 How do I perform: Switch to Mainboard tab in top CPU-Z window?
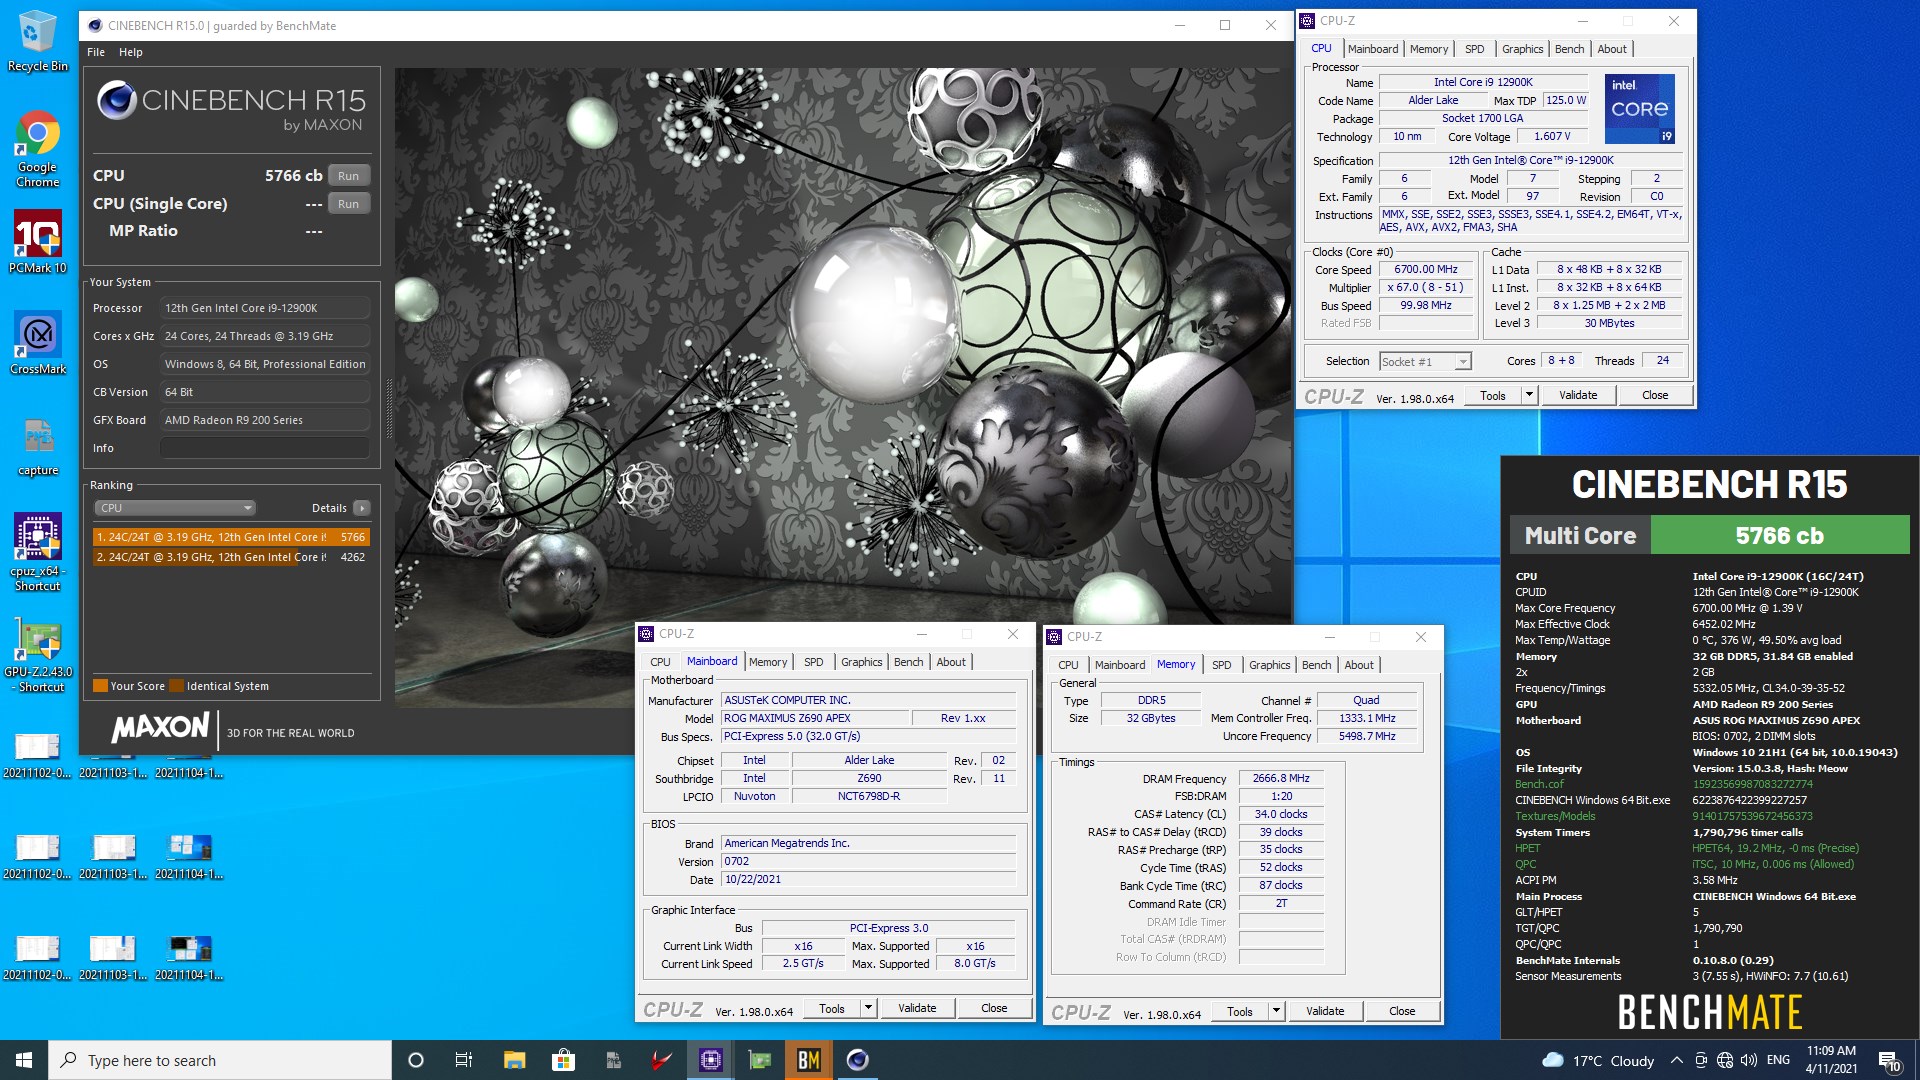coord(1372,49)
